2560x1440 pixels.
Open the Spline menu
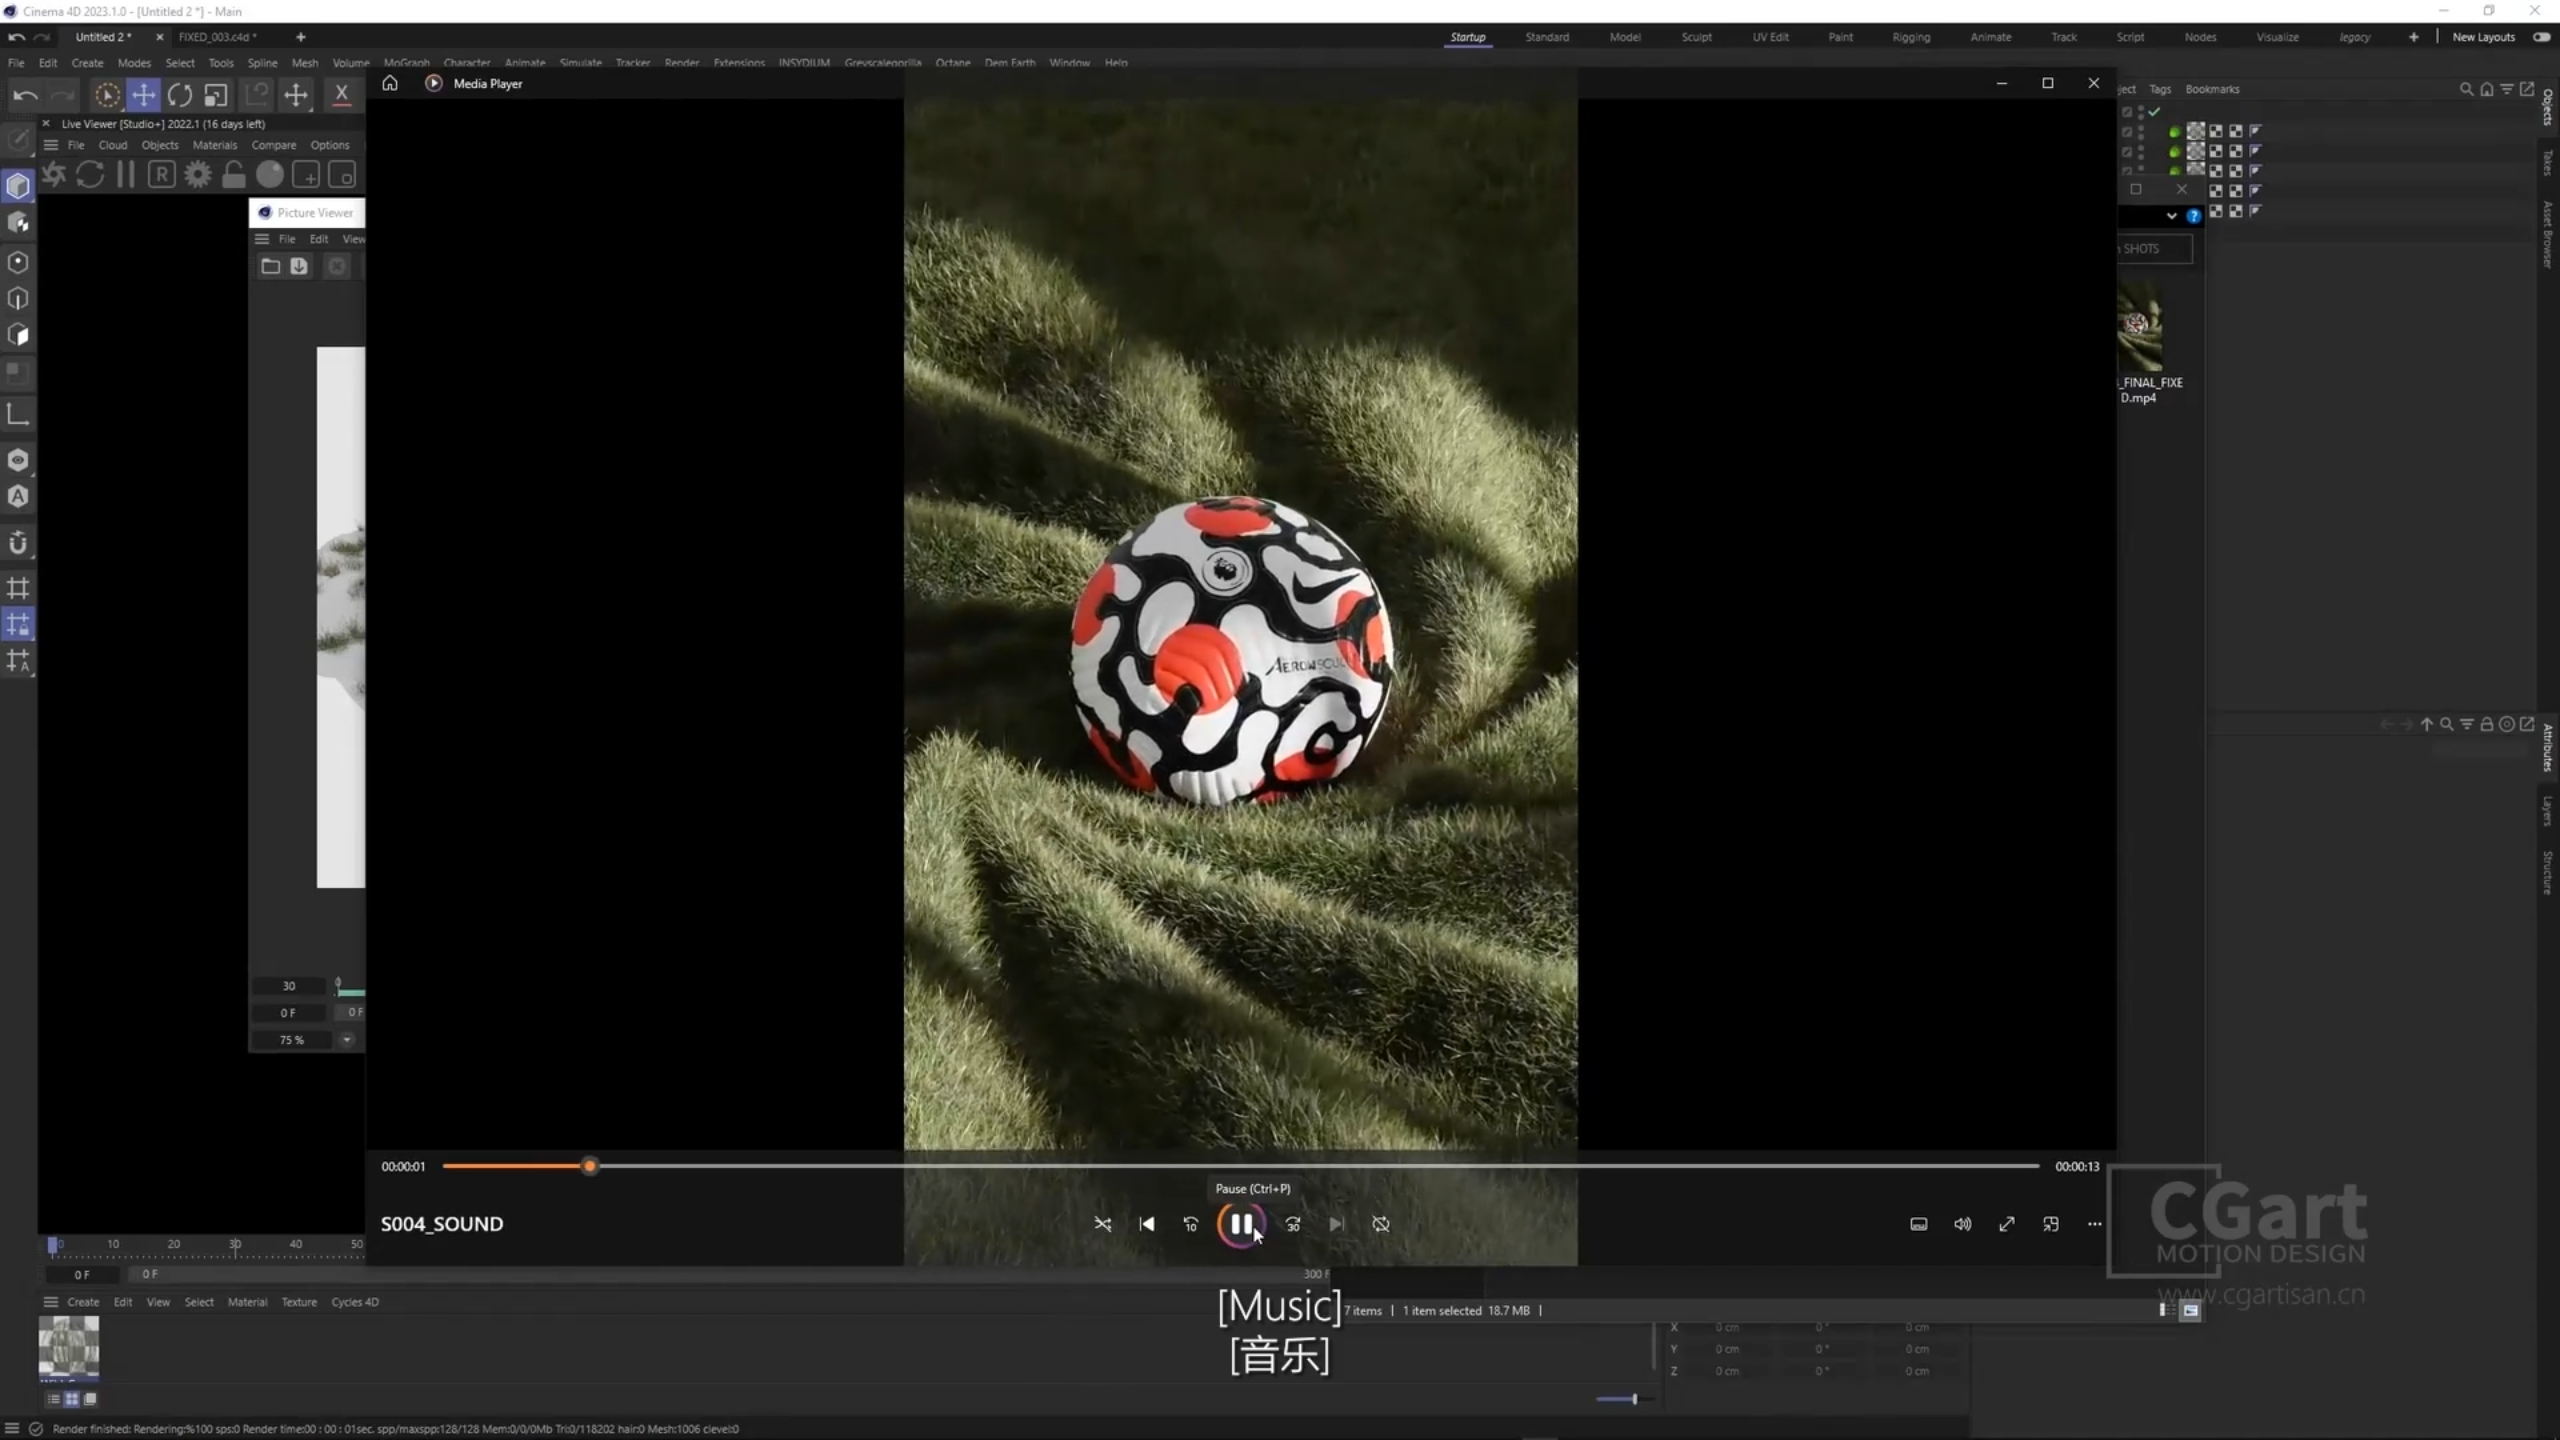pos(262,62)
